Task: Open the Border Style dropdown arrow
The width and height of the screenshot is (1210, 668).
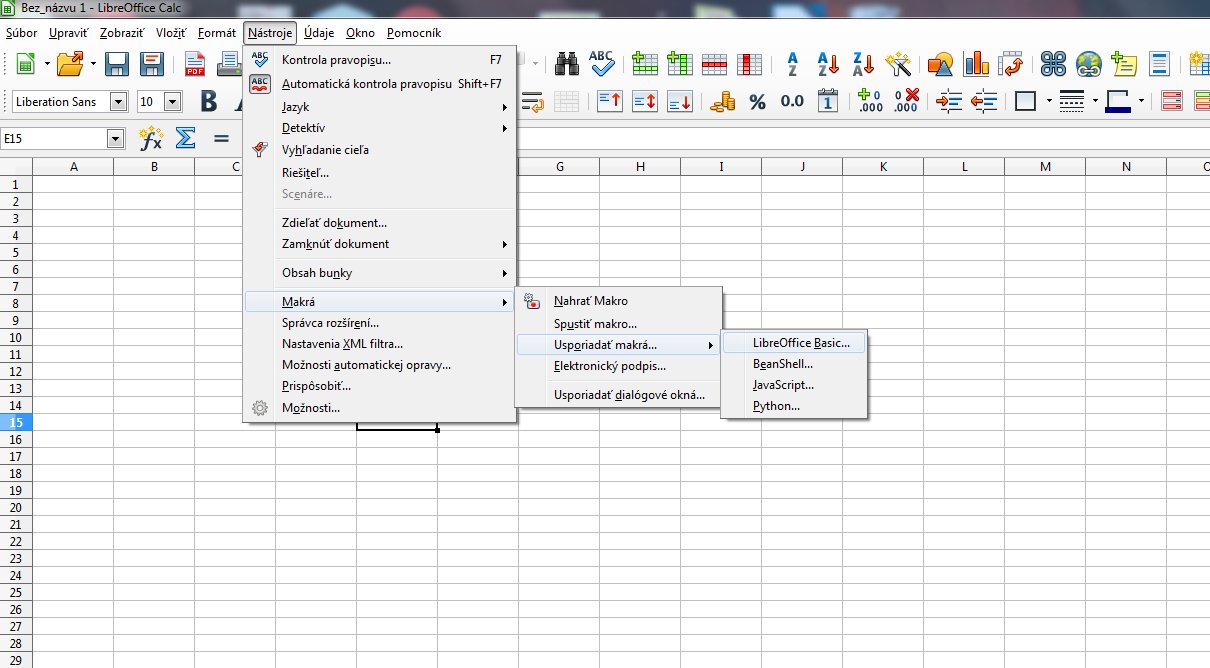Action: [x=1096, y=101]
